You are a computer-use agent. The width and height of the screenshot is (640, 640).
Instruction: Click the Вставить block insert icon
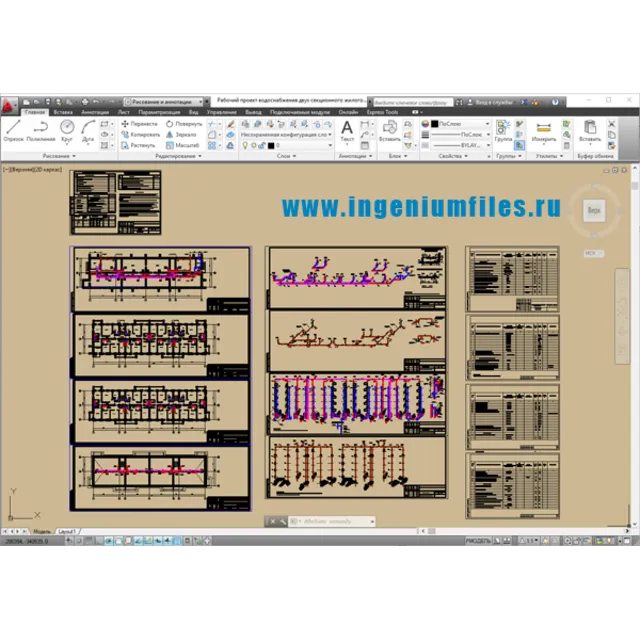pos(389,131)
